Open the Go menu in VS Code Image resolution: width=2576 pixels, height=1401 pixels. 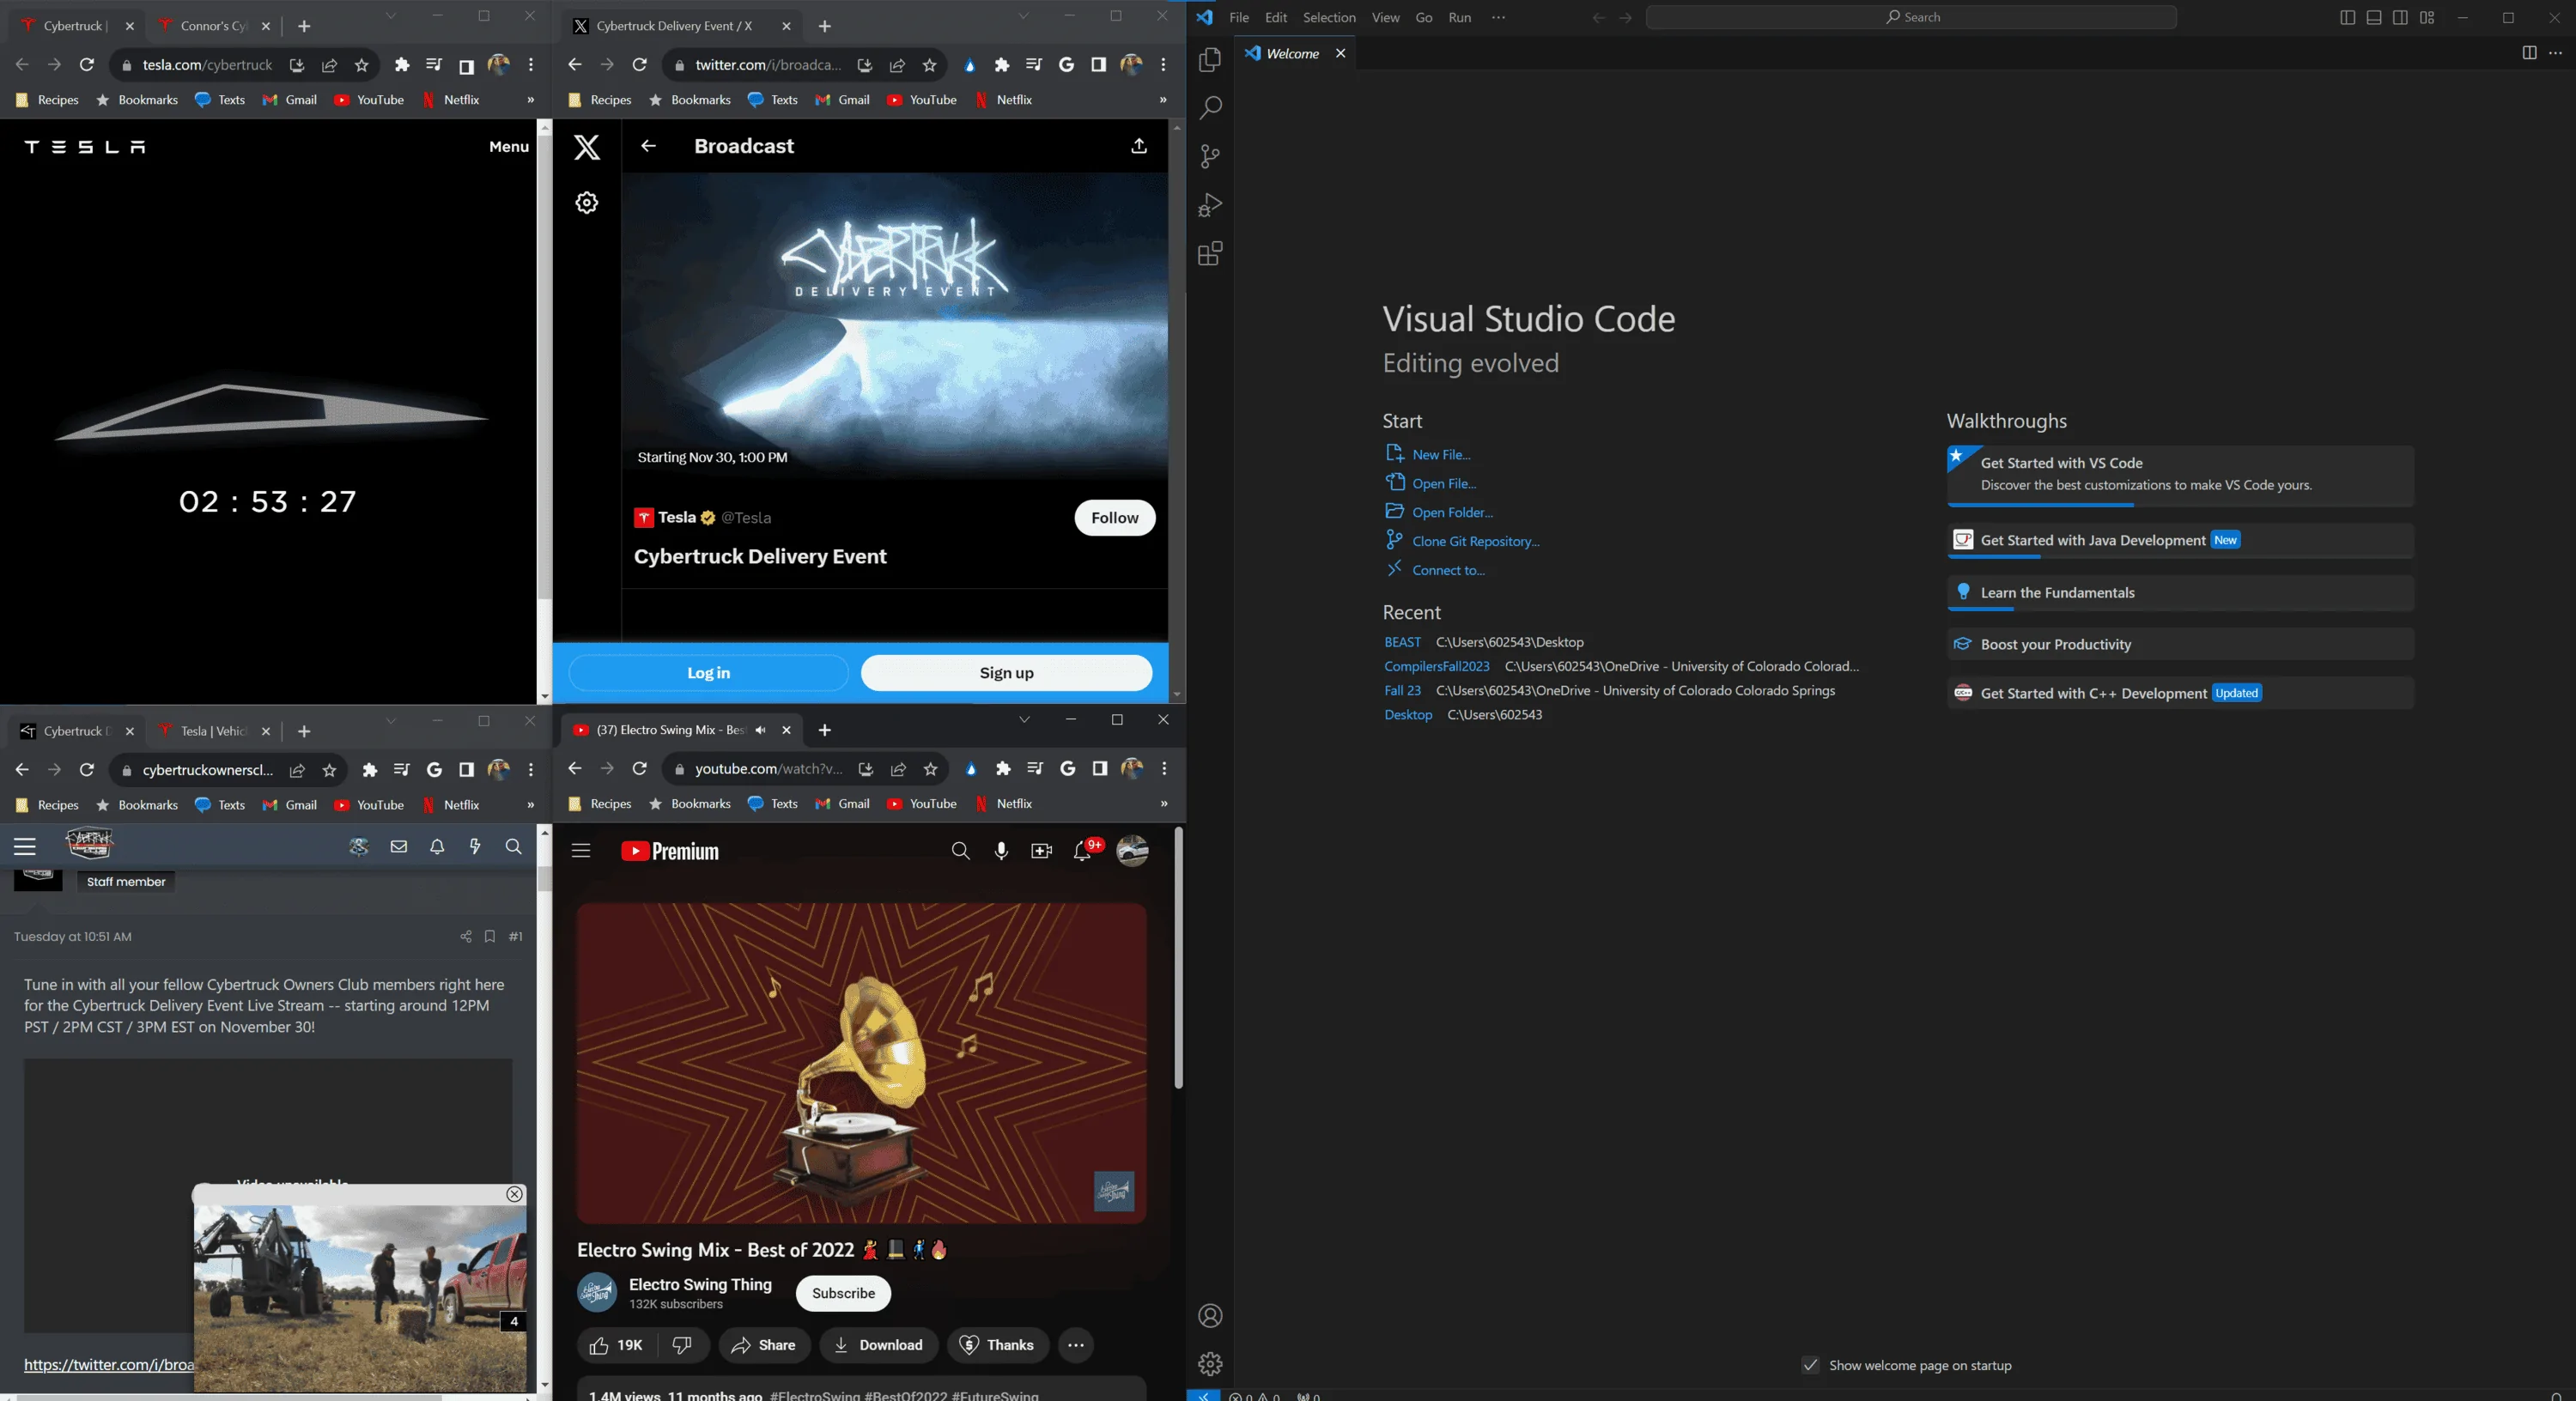pyautogui.click(x=1424, y=17)
